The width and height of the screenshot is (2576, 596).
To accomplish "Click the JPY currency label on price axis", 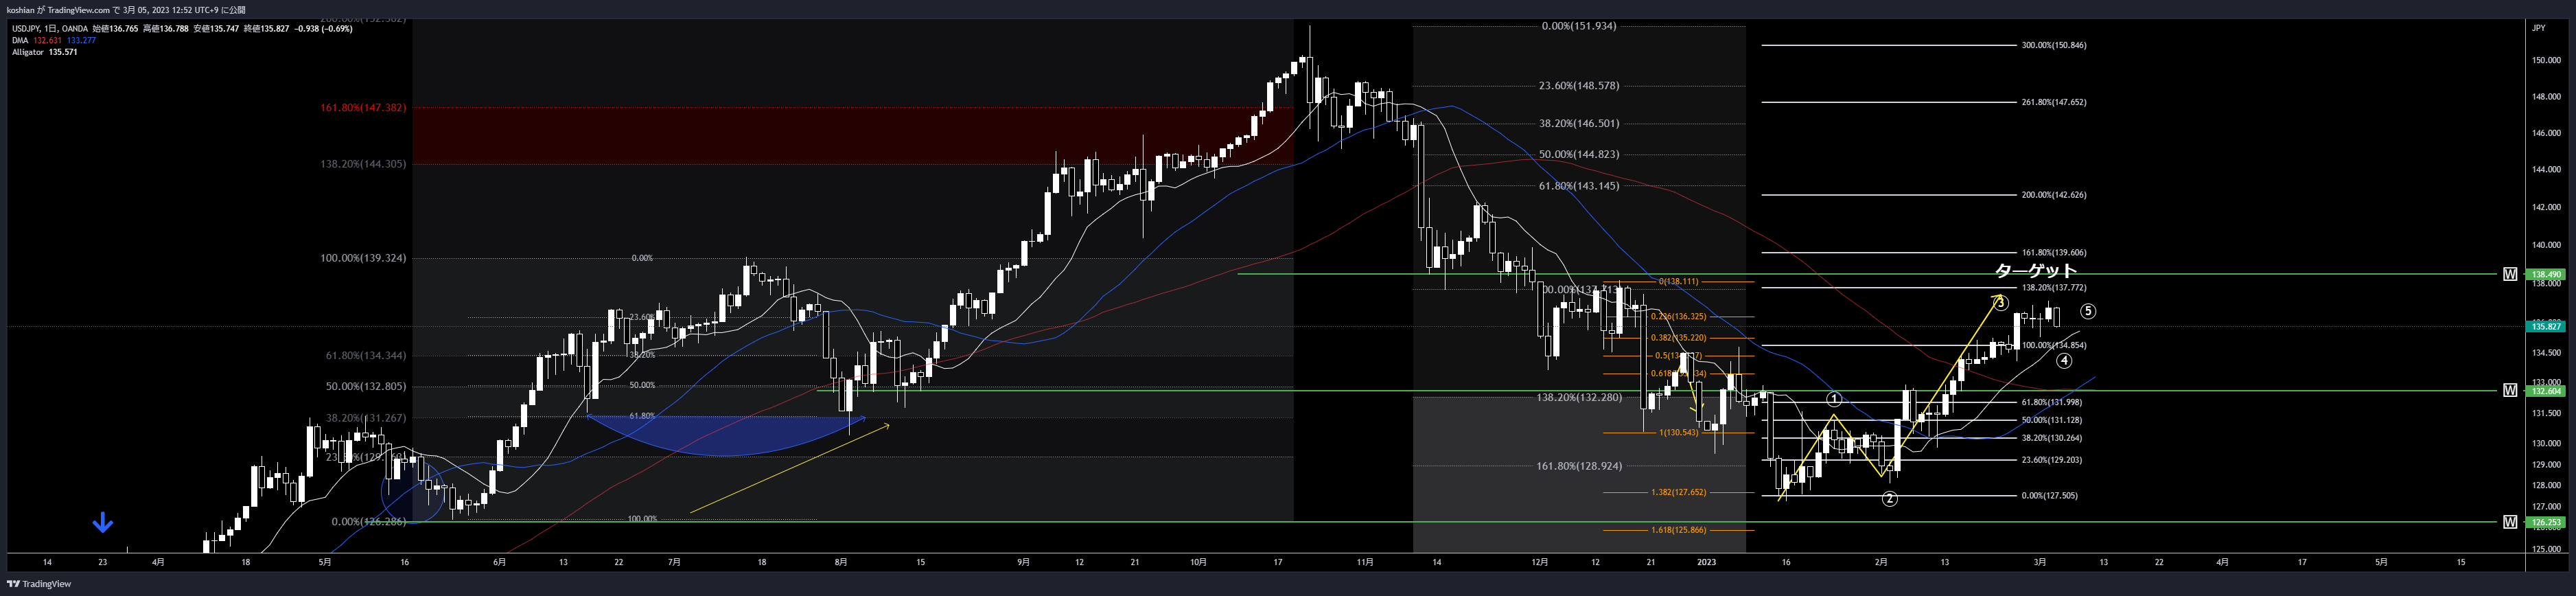I will pyautogui.click(x=2539, y=28).
